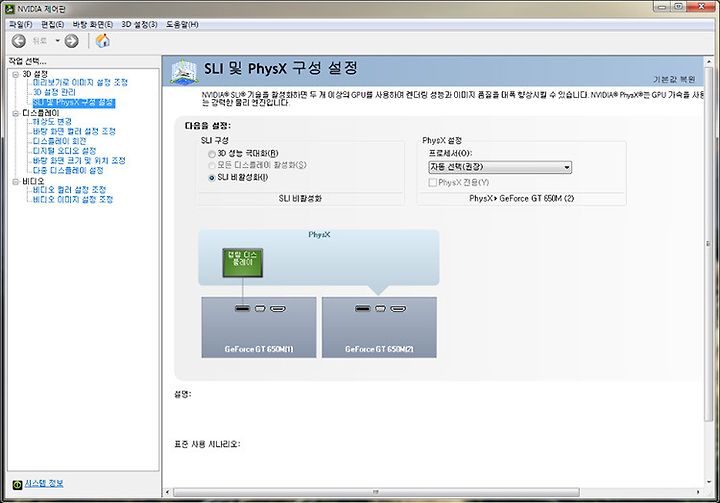This screenshot has height=503, width=720.
Task: Click the PhysX > GeForce GT 650M (2) status text
Action: tap(522, 198)
